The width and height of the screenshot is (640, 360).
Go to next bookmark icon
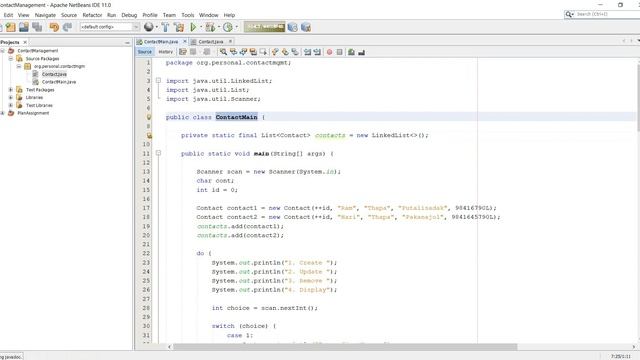(285, 52)
